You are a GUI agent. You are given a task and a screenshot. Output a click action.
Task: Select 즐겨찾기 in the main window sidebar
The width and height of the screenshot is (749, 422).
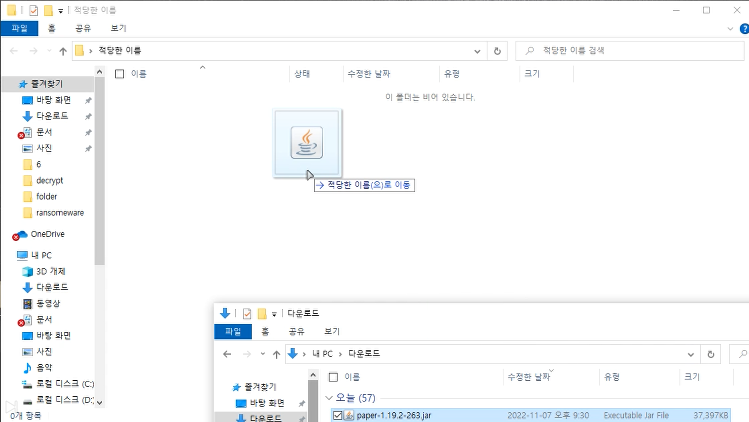point(46,84)
